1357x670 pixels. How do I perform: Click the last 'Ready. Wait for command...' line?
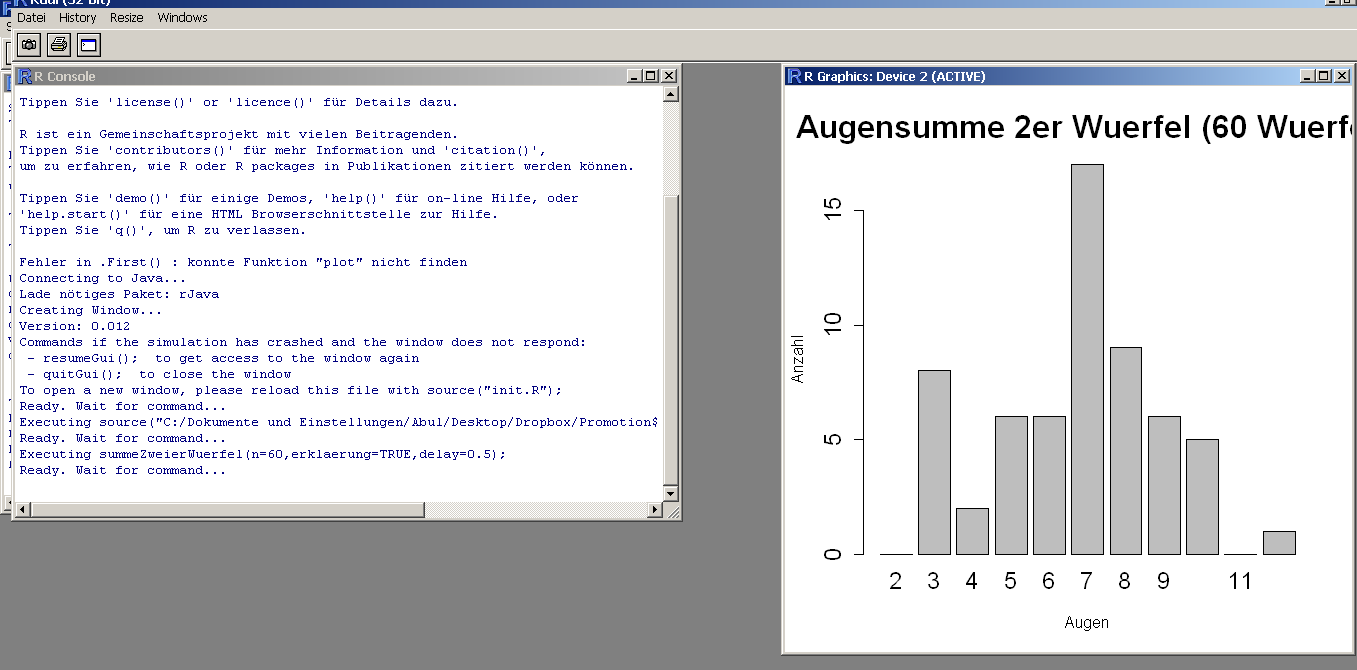pos(122,470)
